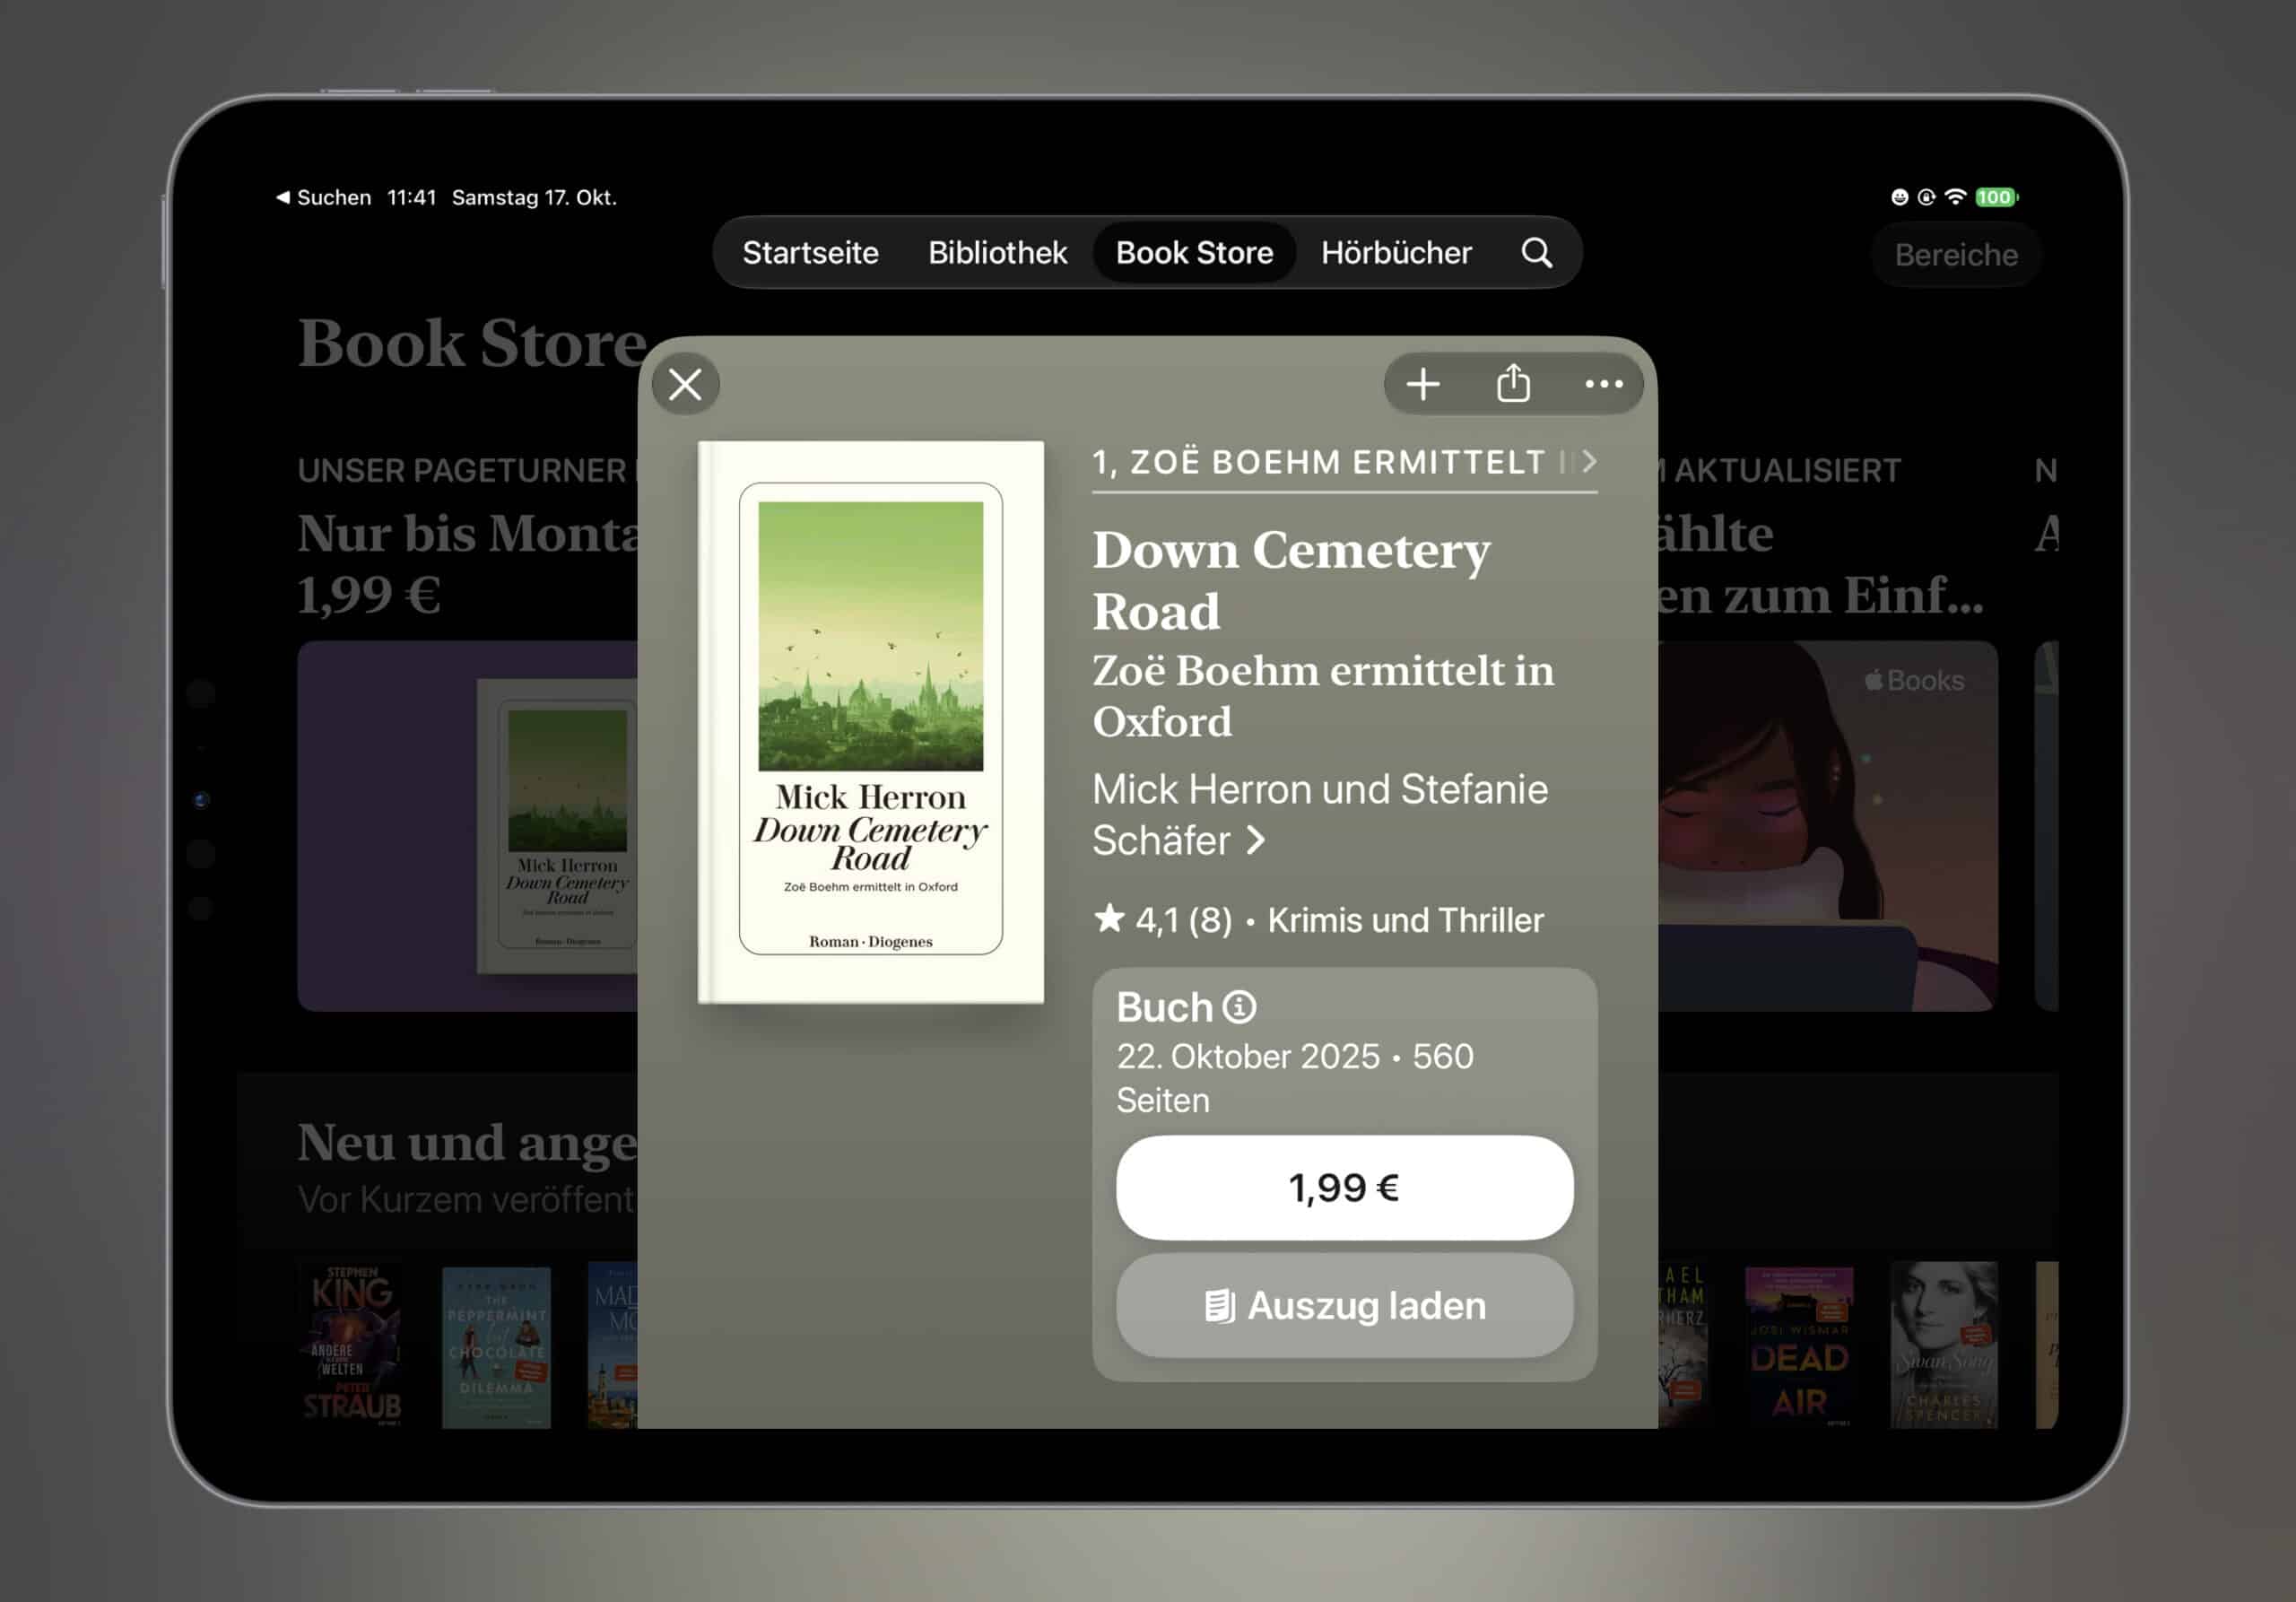Close the book detail popup
The height and width of the screenshot is (1602, 2296).
[x=685, y=384]
